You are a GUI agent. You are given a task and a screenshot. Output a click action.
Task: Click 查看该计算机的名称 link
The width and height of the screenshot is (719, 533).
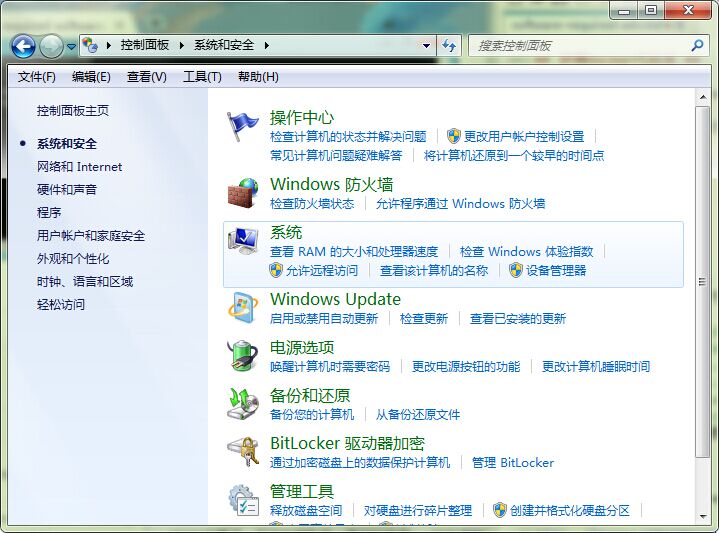pyautogui.click(x=434, y=271)
